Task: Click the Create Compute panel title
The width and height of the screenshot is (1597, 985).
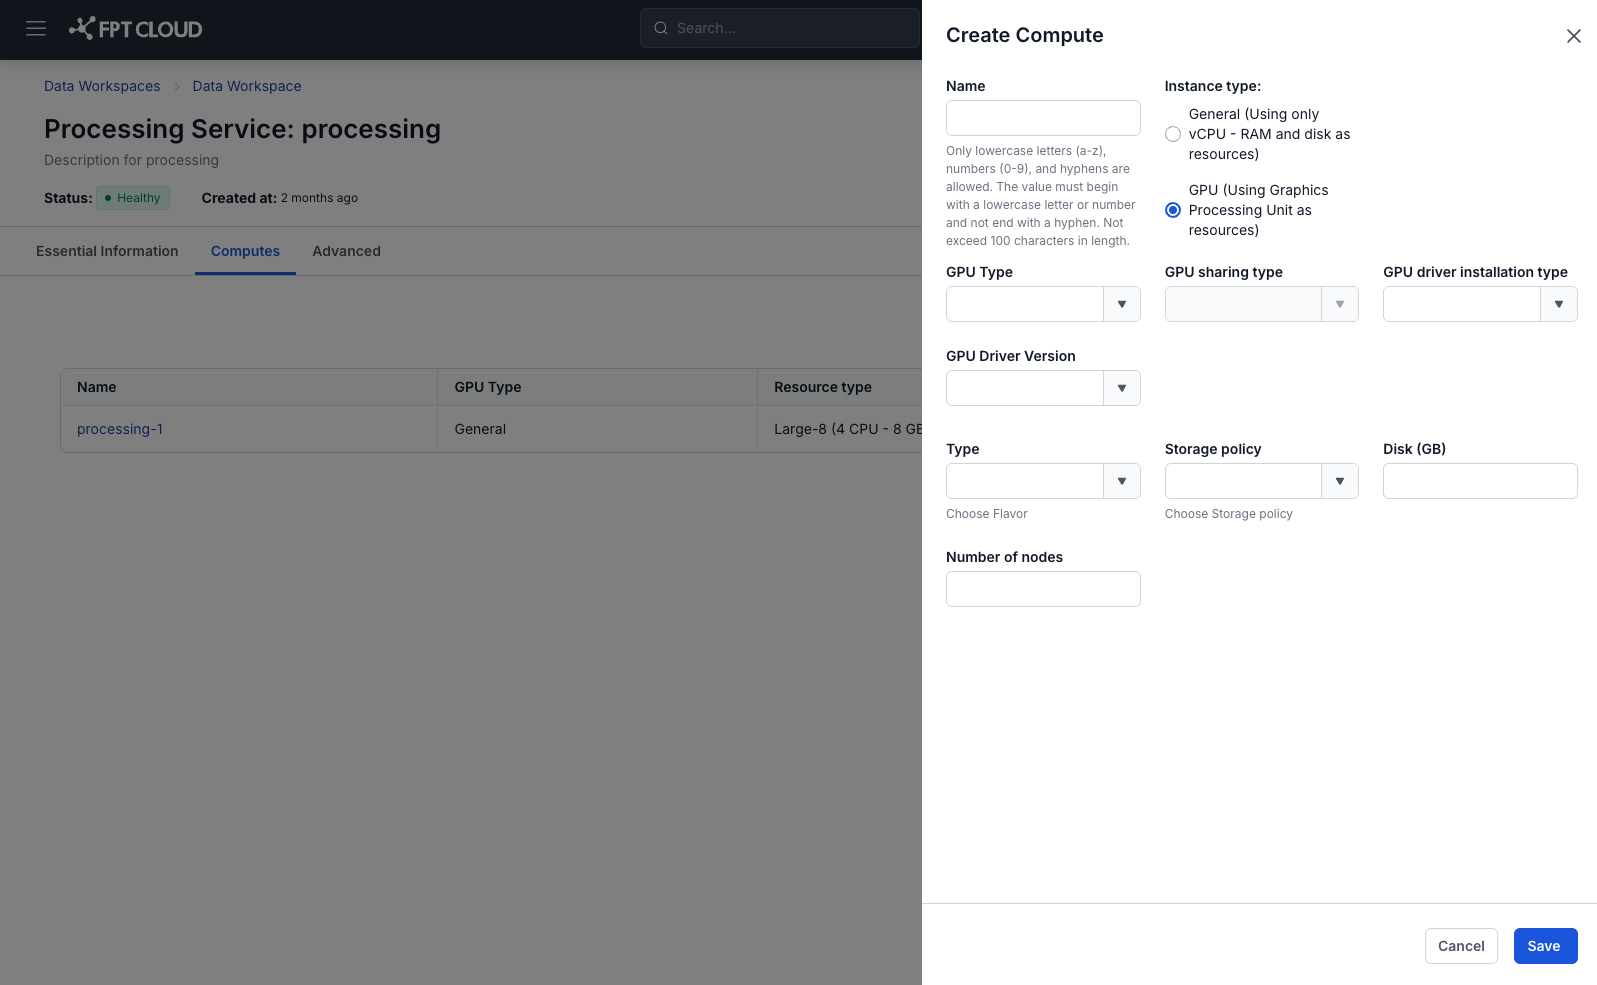Action: pyautogui.click(x=1025, y=35)
